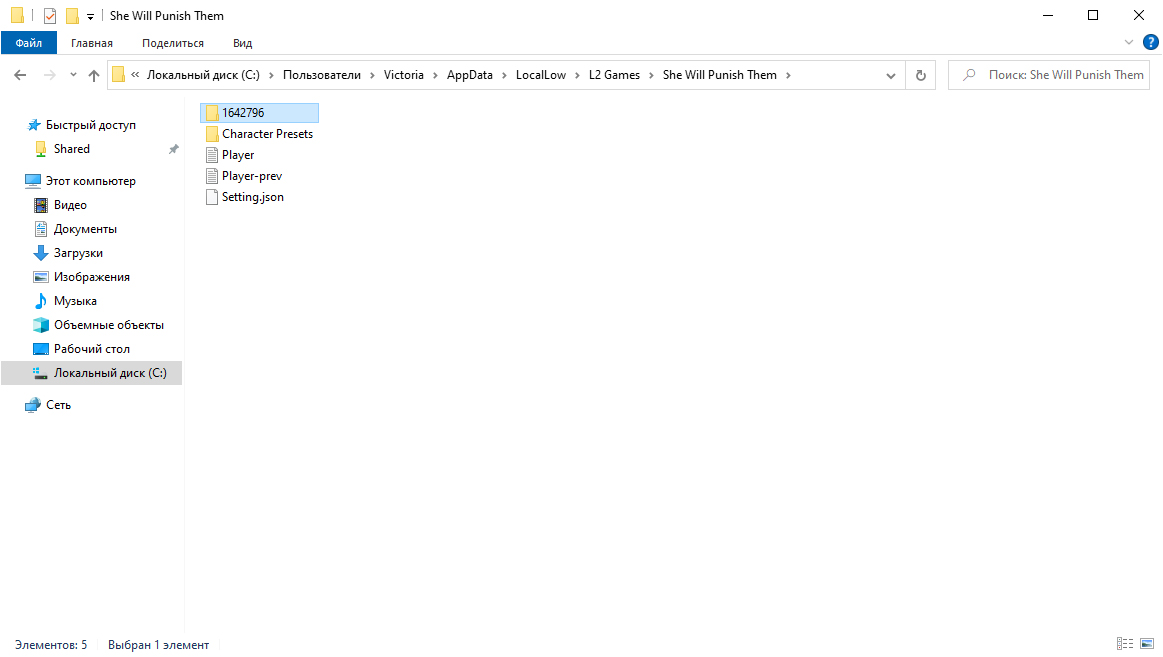The image size is (1163, 657).
Task: Select Загрузки in the navigation pane
Action: (78, 253)
